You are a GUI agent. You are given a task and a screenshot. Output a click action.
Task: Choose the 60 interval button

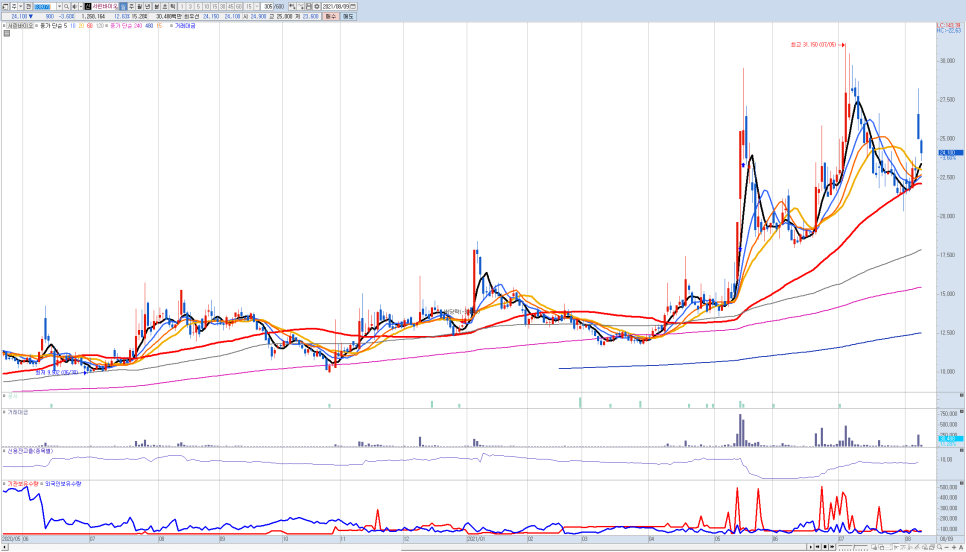pos(238,6)
